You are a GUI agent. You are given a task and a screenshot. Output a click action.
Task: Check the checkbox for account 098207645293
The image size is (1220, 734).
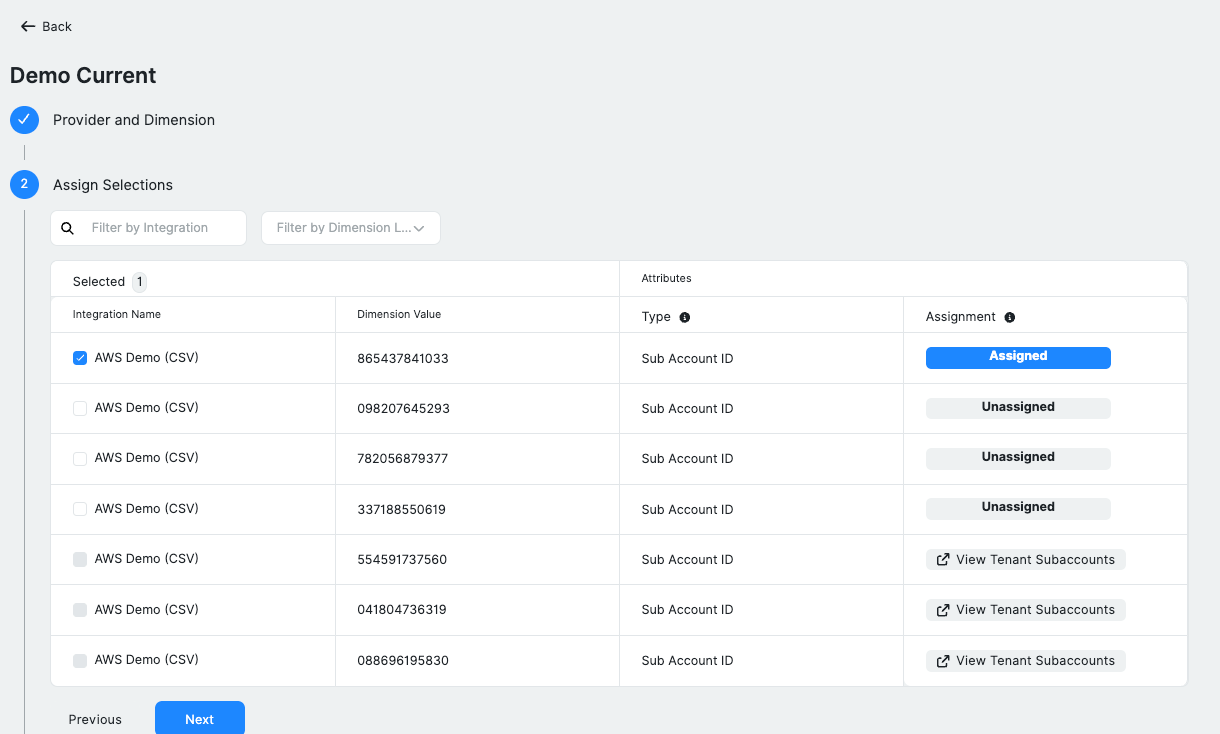click(x=79, y=407)
